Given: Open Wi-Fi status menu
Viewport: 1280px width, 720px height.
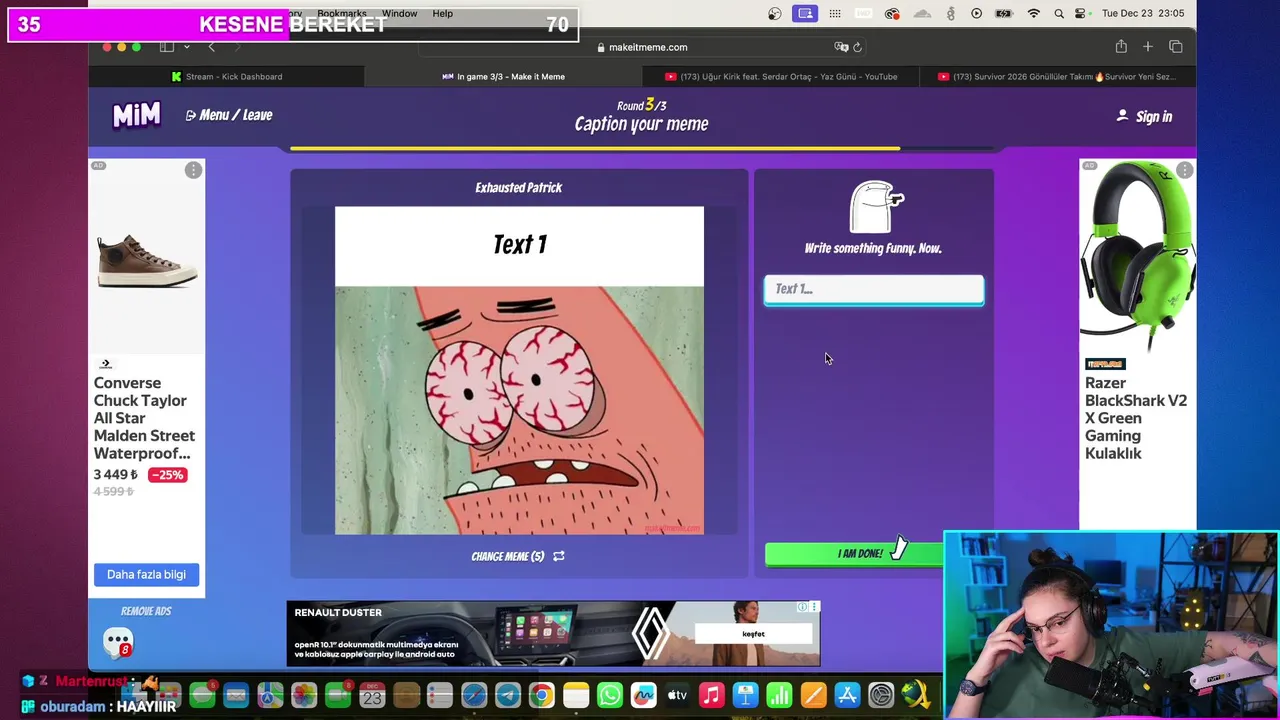Looking at the screenshot, I should point(1034,13).
